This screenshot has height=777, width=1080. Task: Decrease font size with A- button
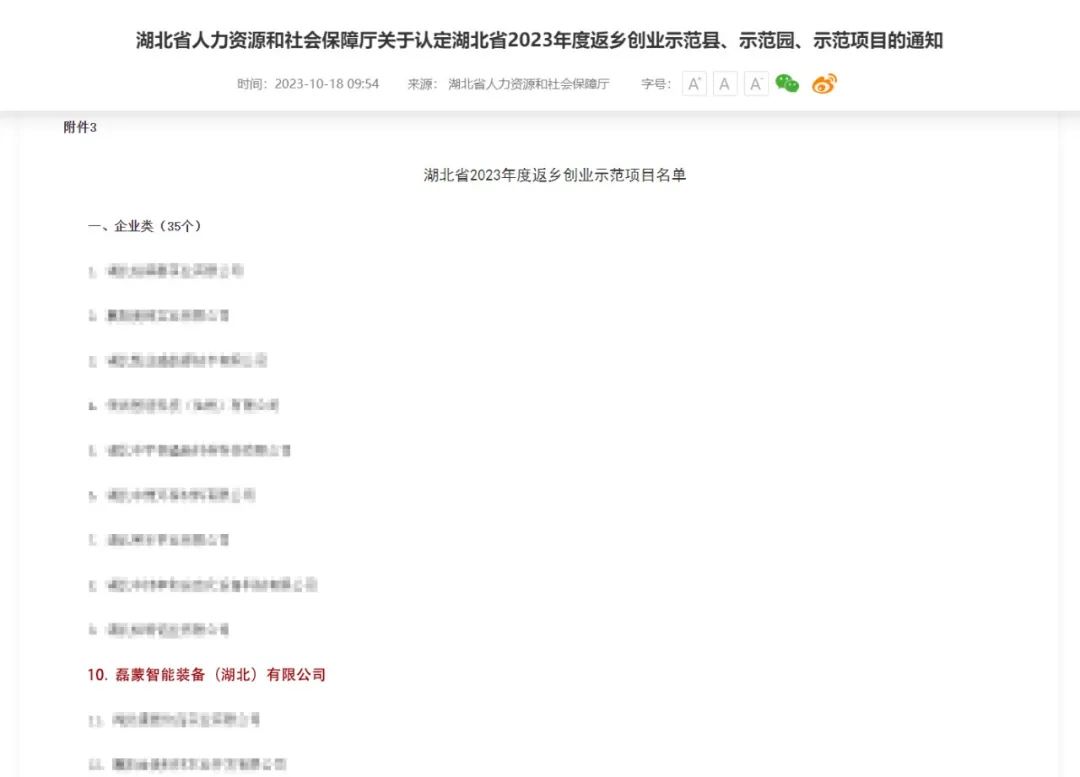(x=756, y=84)
